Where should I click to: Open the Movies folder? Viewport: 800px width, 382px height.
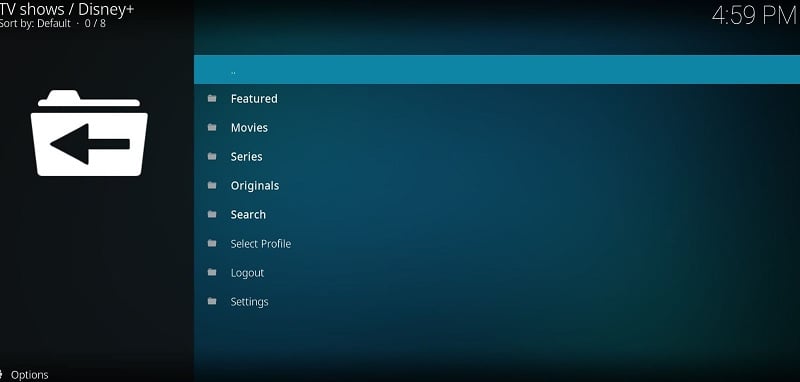click(x=497, y=128)
